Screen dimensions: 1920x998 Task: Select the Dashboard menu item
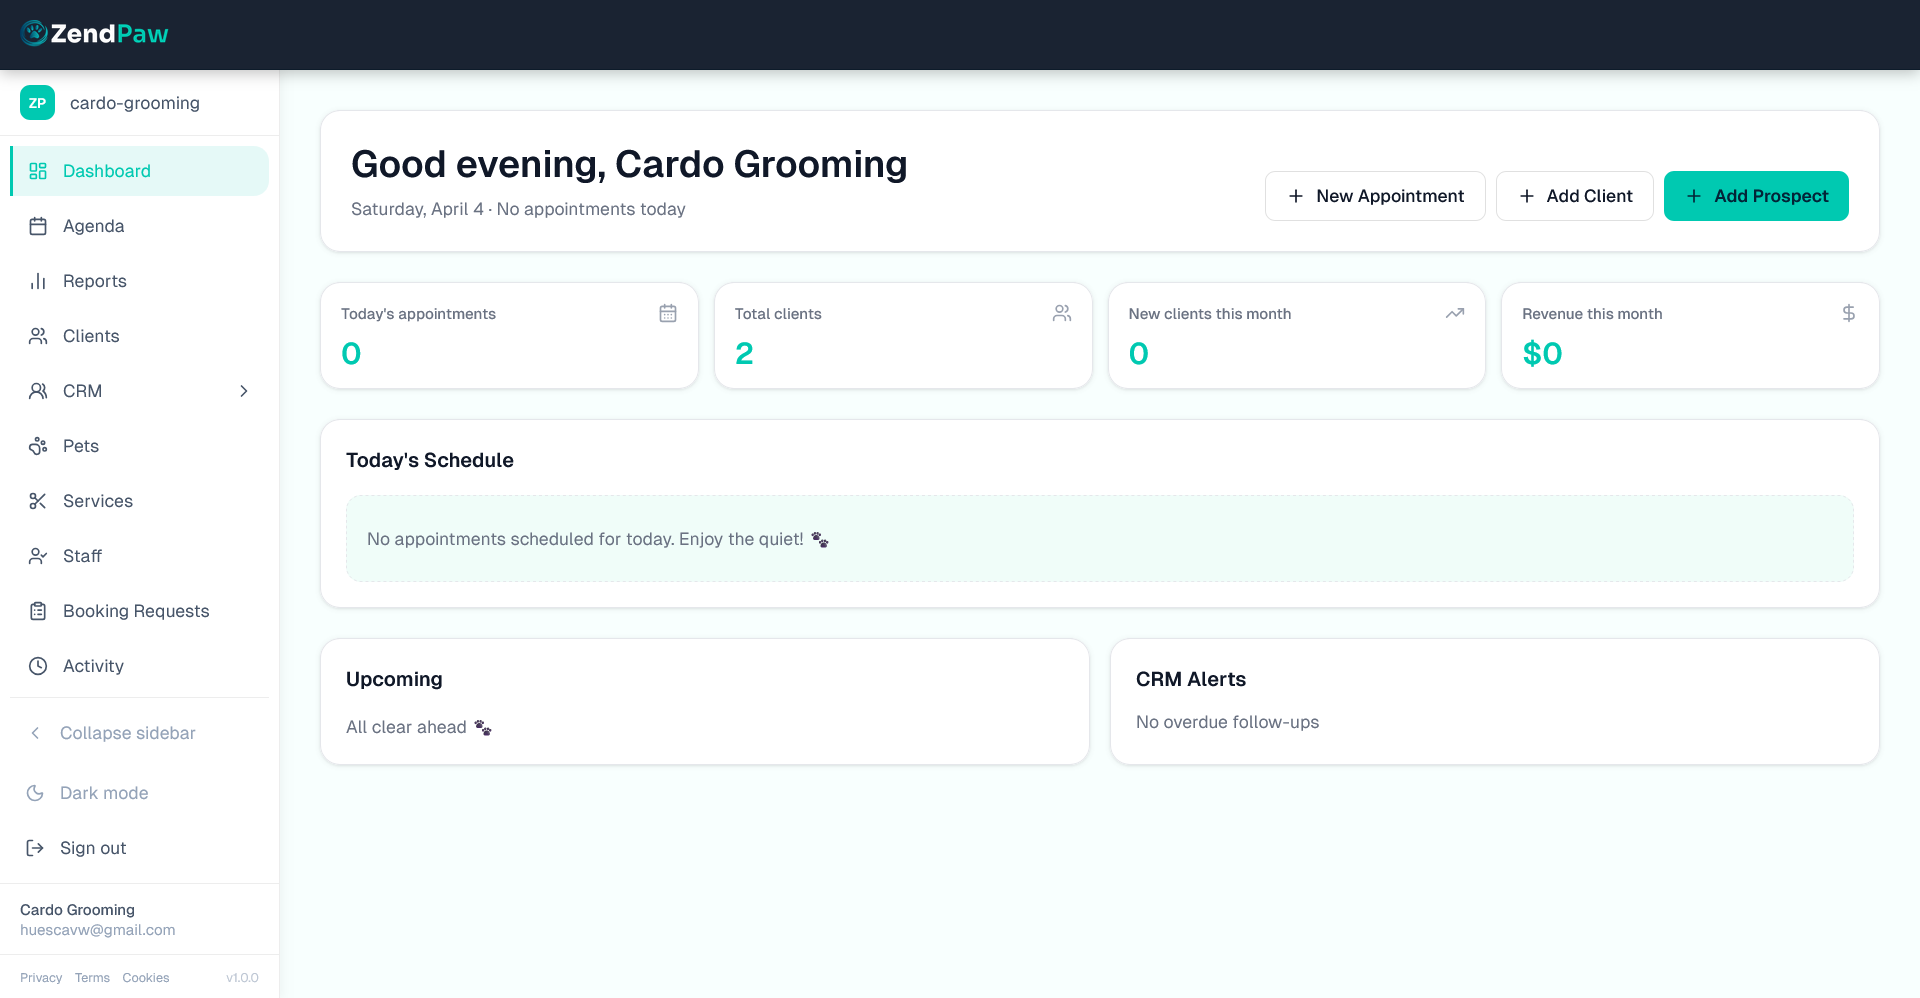107,171
